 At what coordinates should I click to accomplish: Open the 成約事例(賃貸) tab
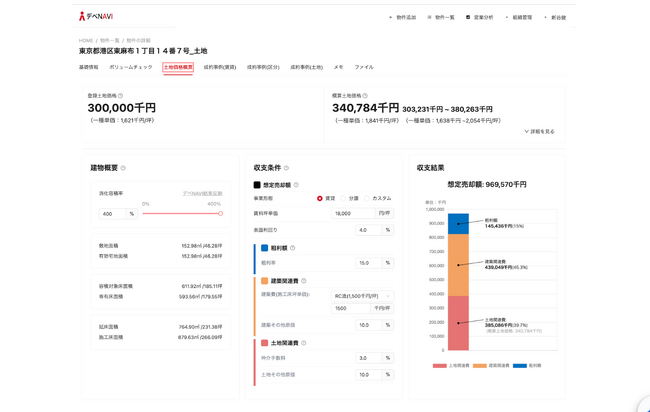[x=220, y=67]
